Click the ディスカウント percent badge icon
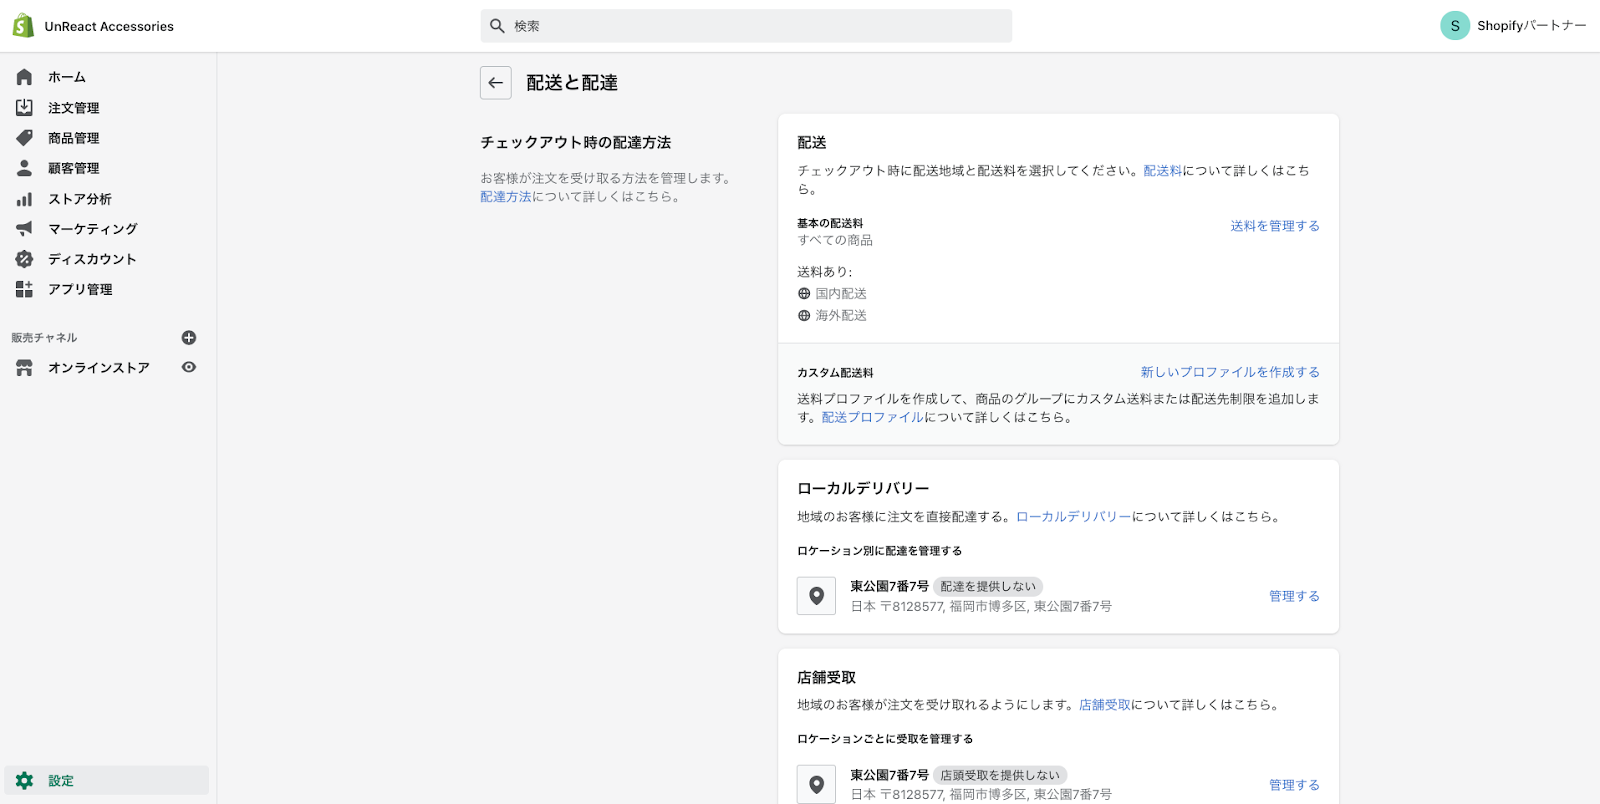Viewport: 1600px width, 804px height. 24,259
